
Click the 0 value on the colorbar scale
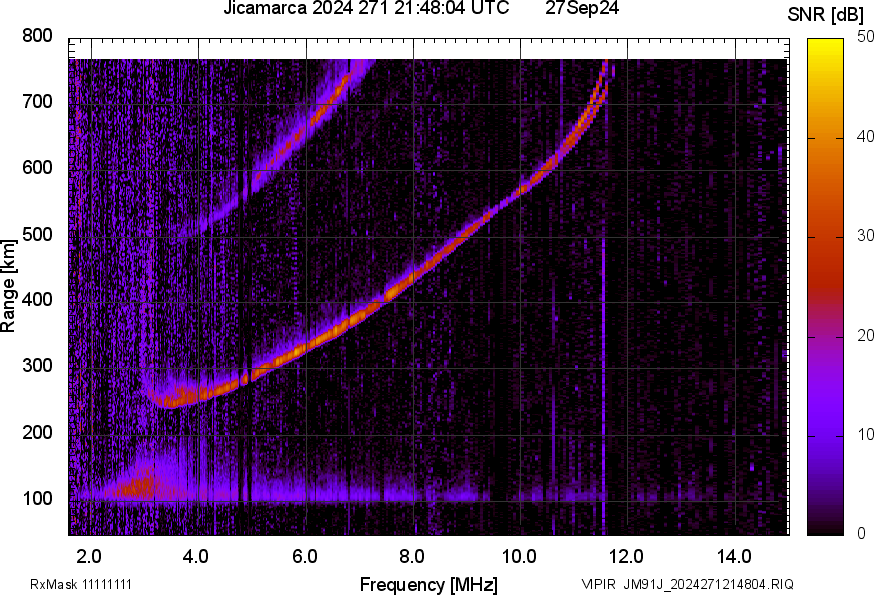pyautogui.click(x=861, y=534)
